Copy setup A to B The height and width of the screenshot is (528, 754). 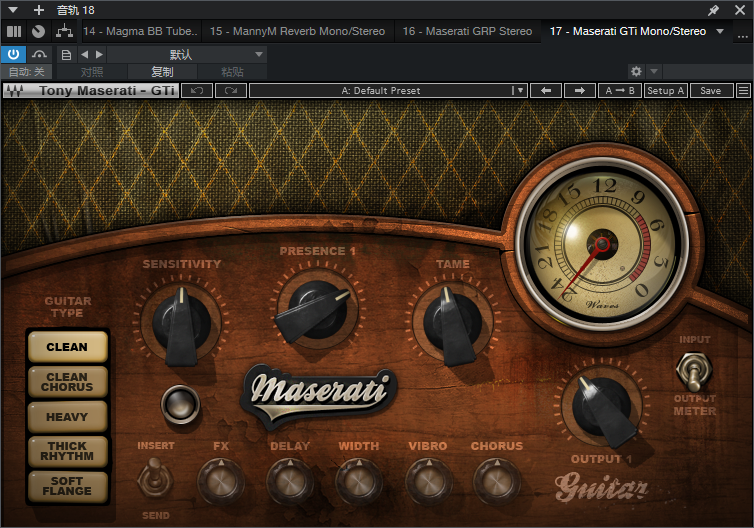(x=620, y=90)
